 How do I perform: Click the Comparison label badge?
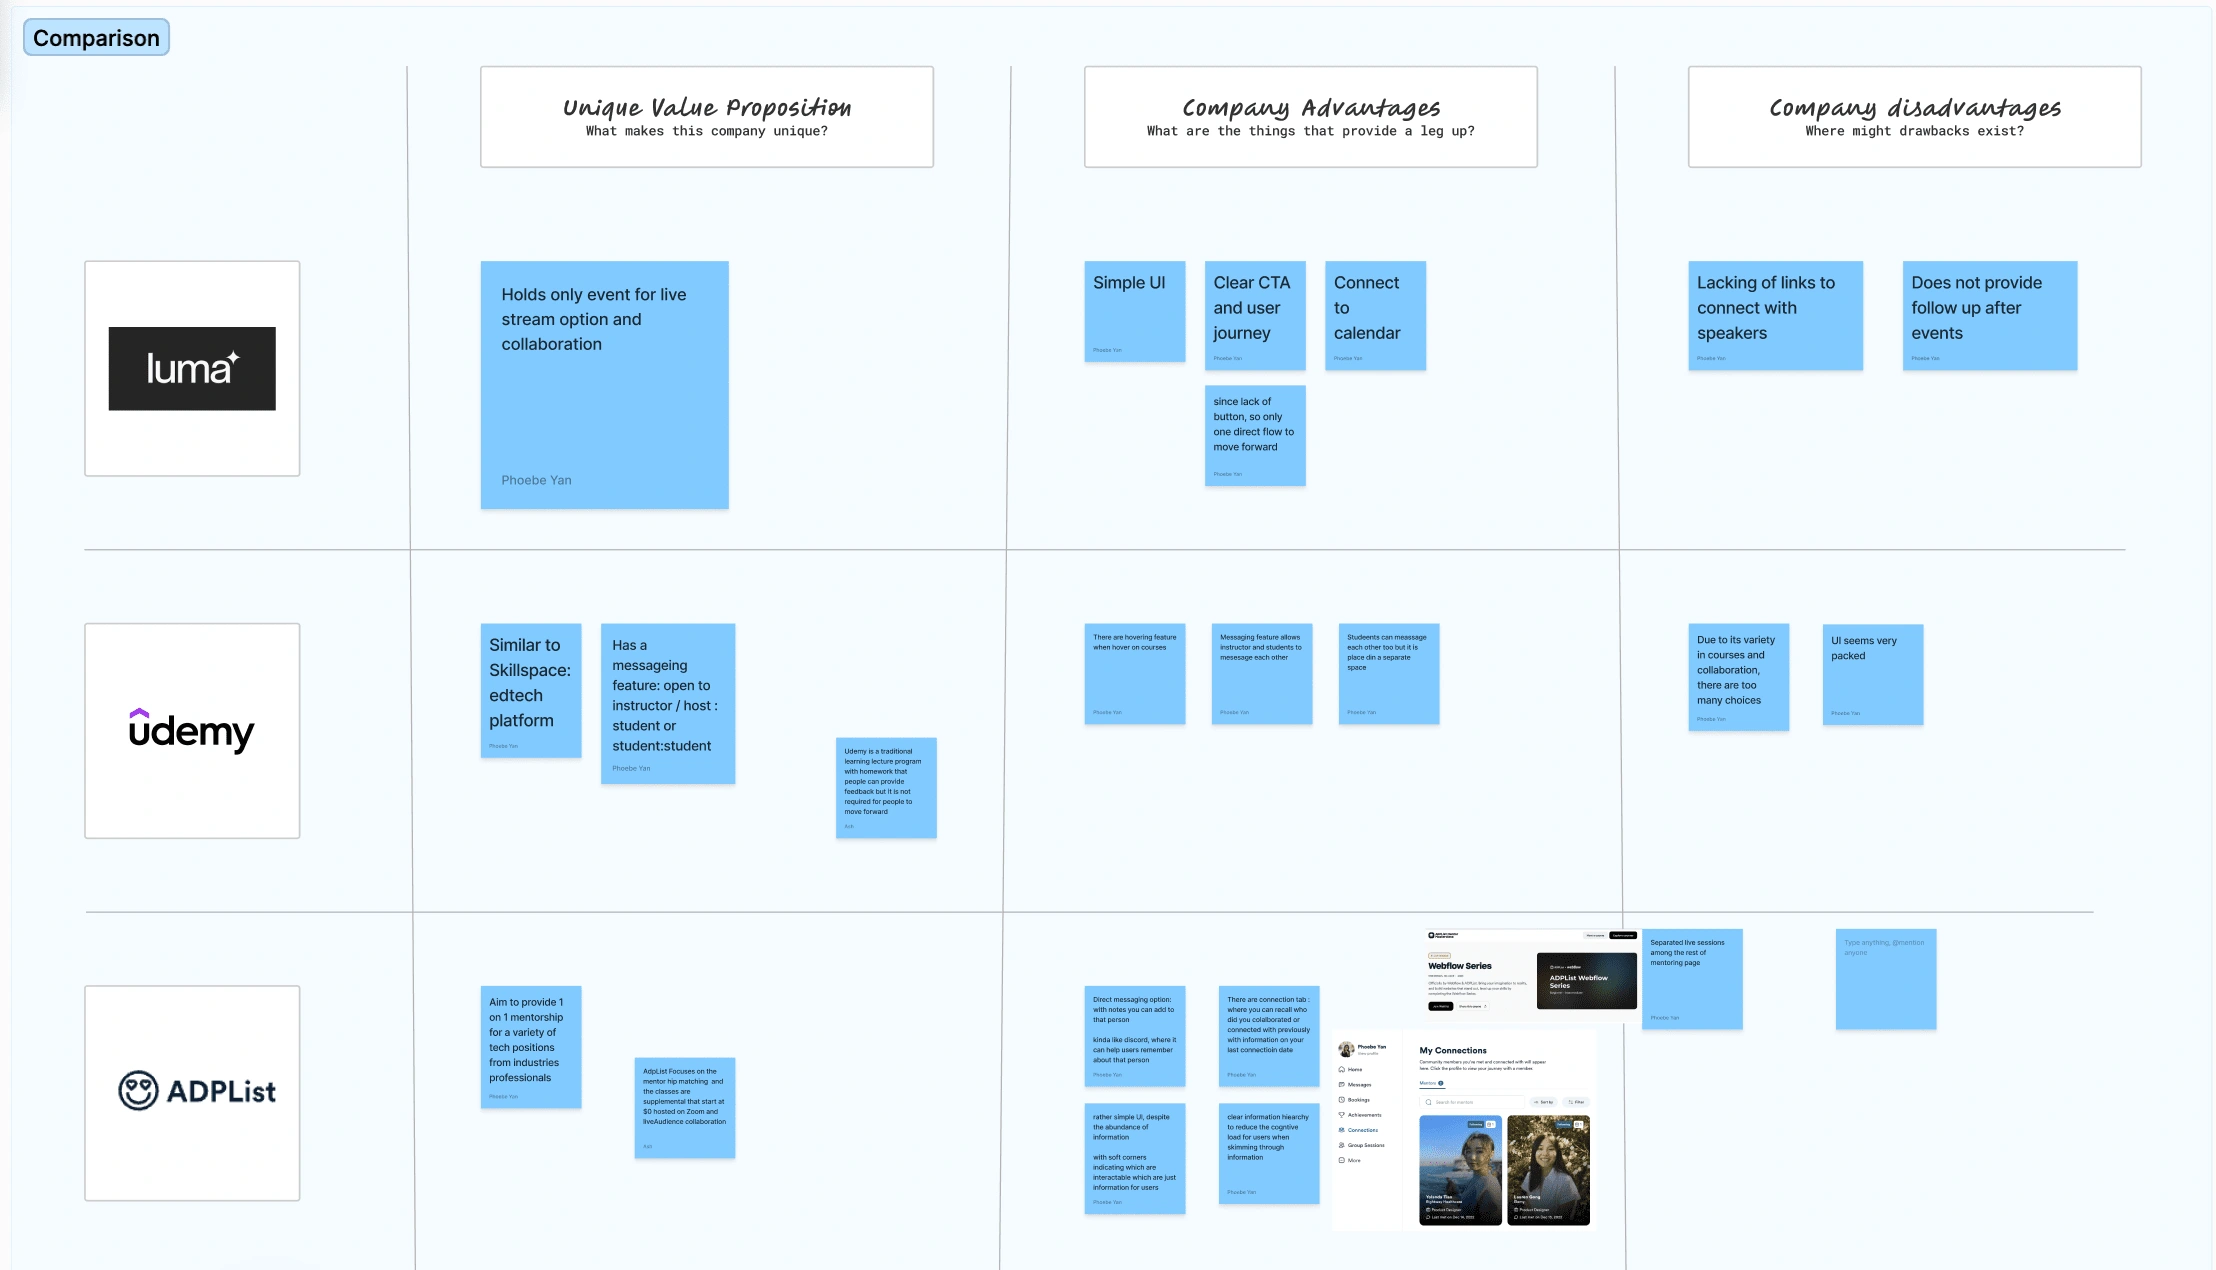click(94, 35)
